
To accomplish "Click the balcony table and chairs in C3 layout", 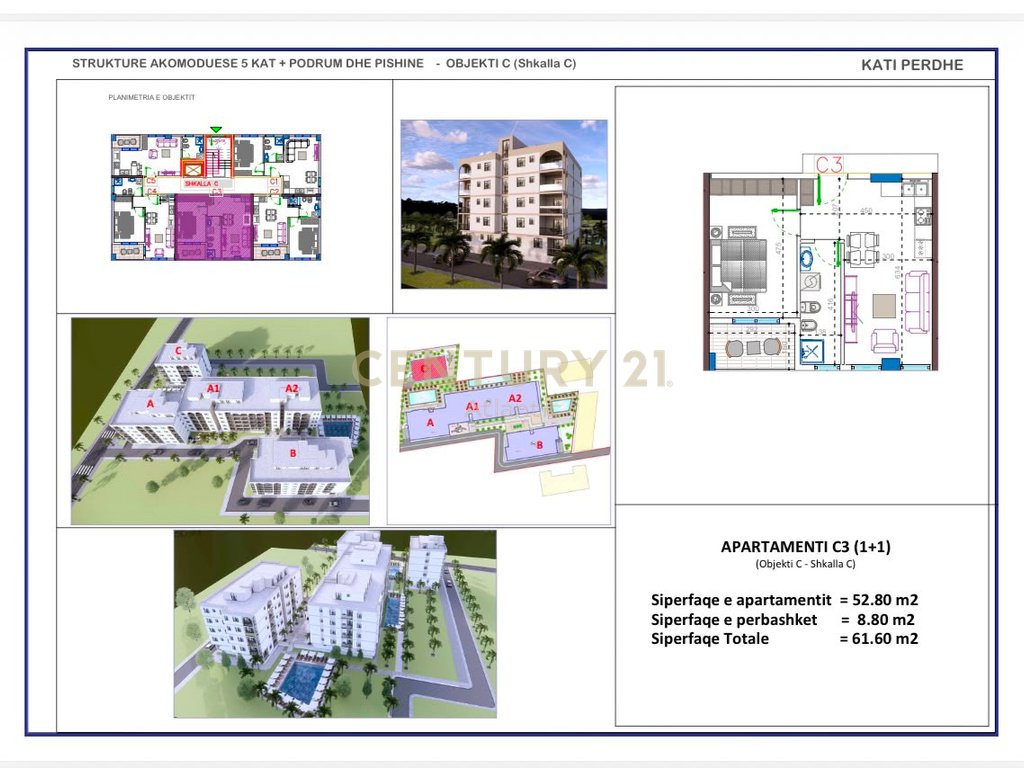I will point(753,347).
